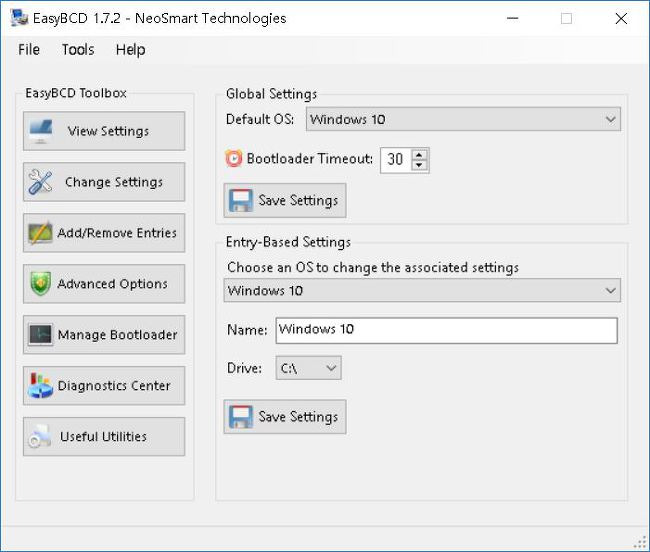This screenshot has height=552, width=650.
Task: Click the EasyBCD app icon in title bar
Action: pyautogui.click(x=19, y=18)
